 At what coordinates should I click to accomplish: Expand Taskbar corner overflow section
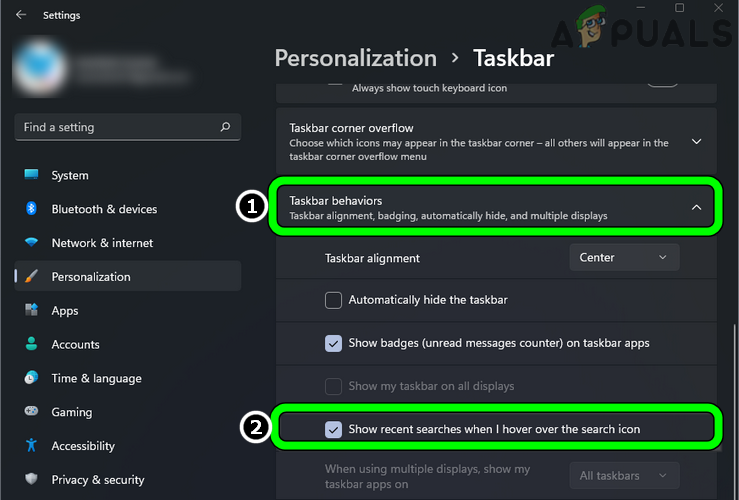(696, 142)
